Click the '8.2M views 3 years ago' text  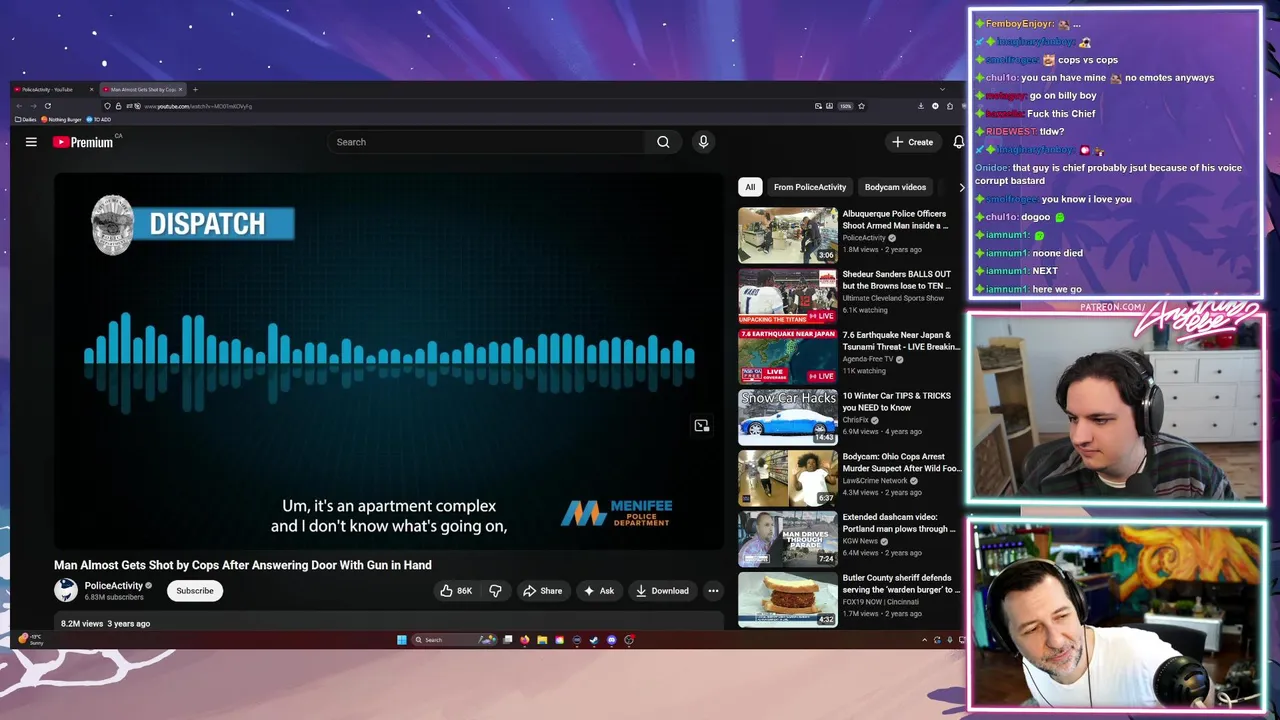pyautogui.click(x=105, y=624)
